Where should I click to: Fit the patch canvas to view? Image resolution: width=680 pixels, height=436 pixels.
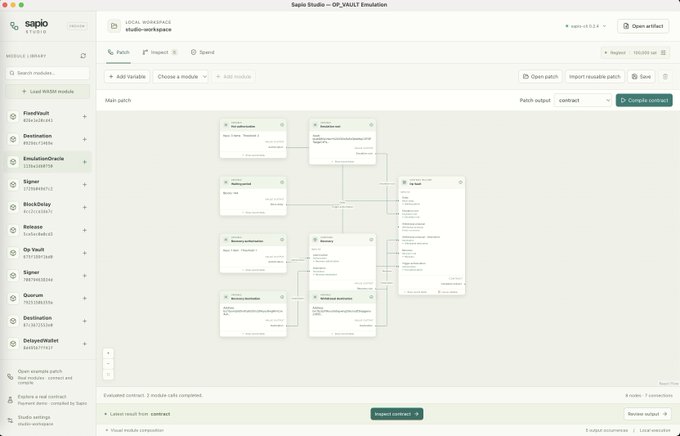[108, 374]
